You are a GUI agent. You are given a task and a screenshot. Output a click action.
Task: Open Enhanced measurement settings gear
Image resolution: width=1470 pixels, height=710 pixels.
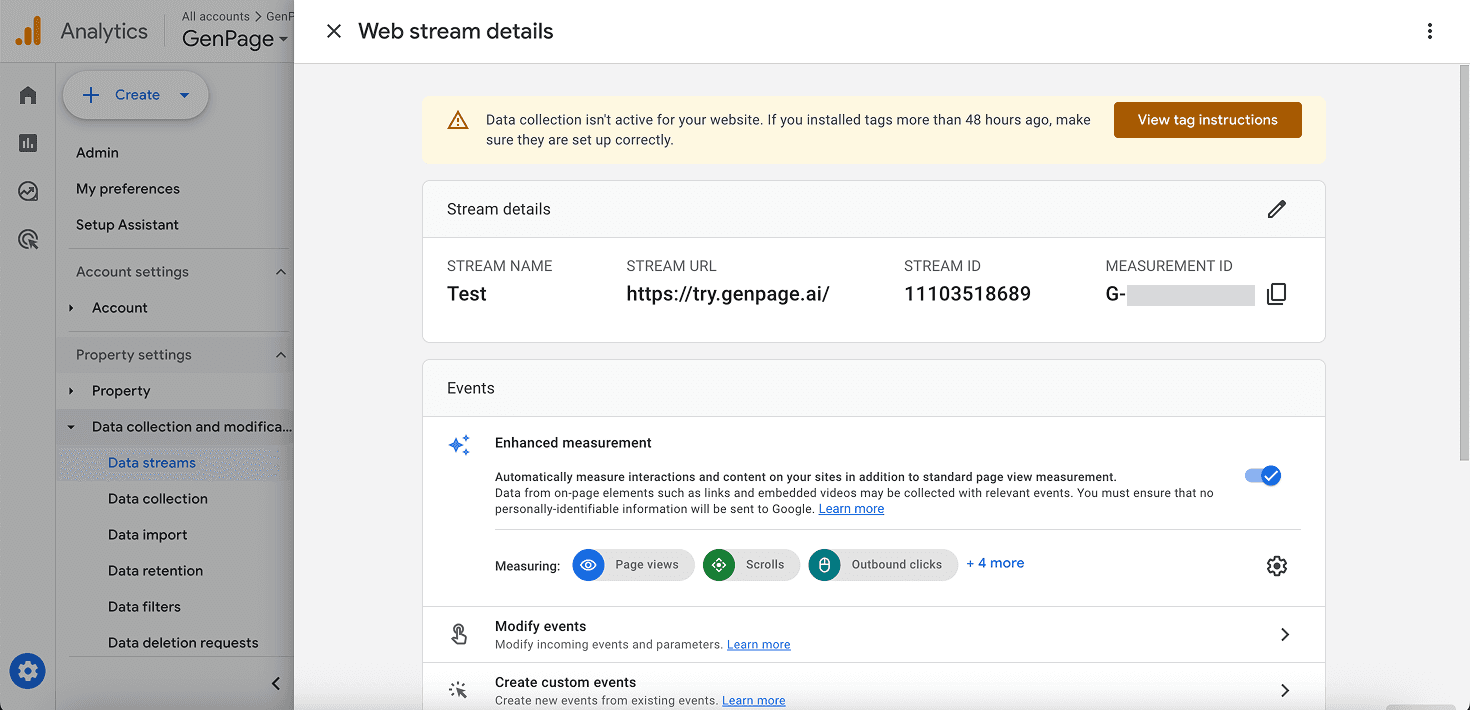click(1277, 566)
